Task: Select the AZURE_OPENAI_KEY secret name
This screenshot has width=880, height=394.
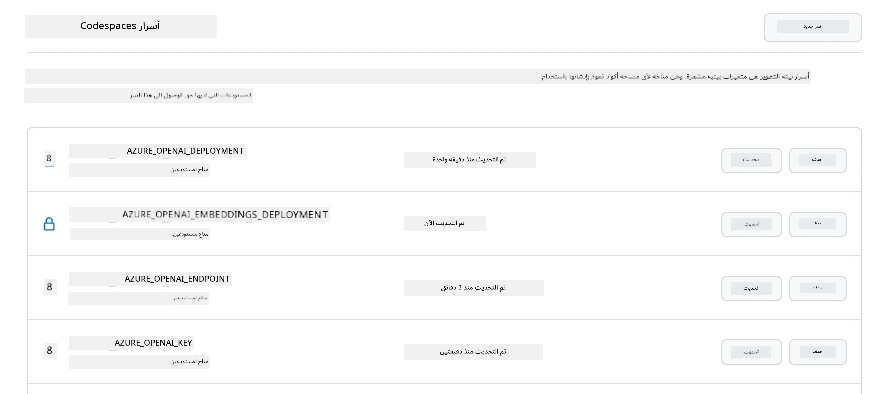Action: (154, 343)
